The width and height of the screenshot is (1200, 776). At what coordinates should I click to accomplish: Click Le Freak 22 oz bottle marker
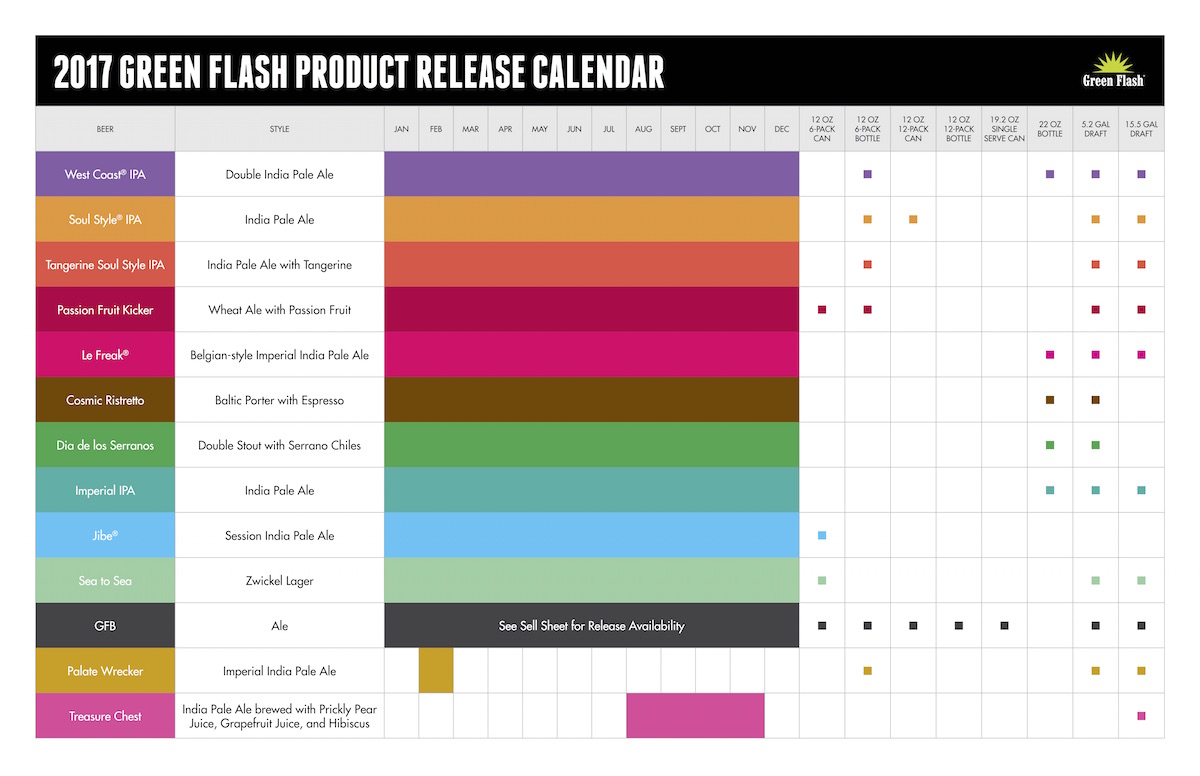coord(1050,355)
